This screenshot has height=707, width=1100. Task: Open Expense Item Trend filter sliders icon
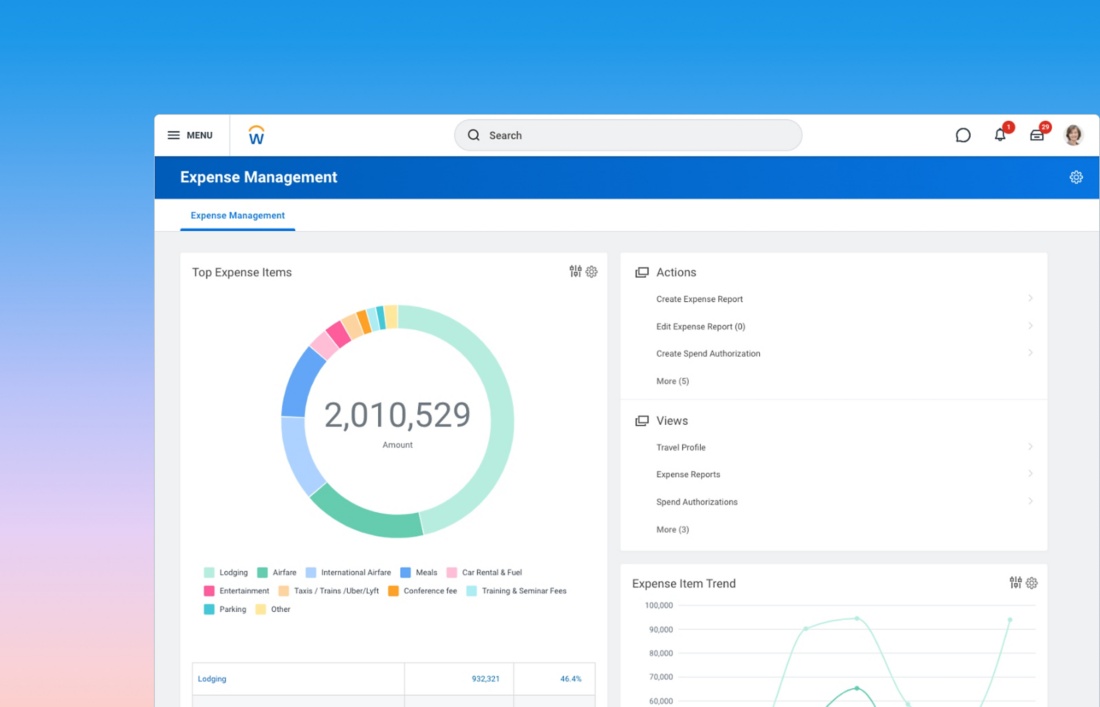pyautogui.click(x=1015, y=583)
